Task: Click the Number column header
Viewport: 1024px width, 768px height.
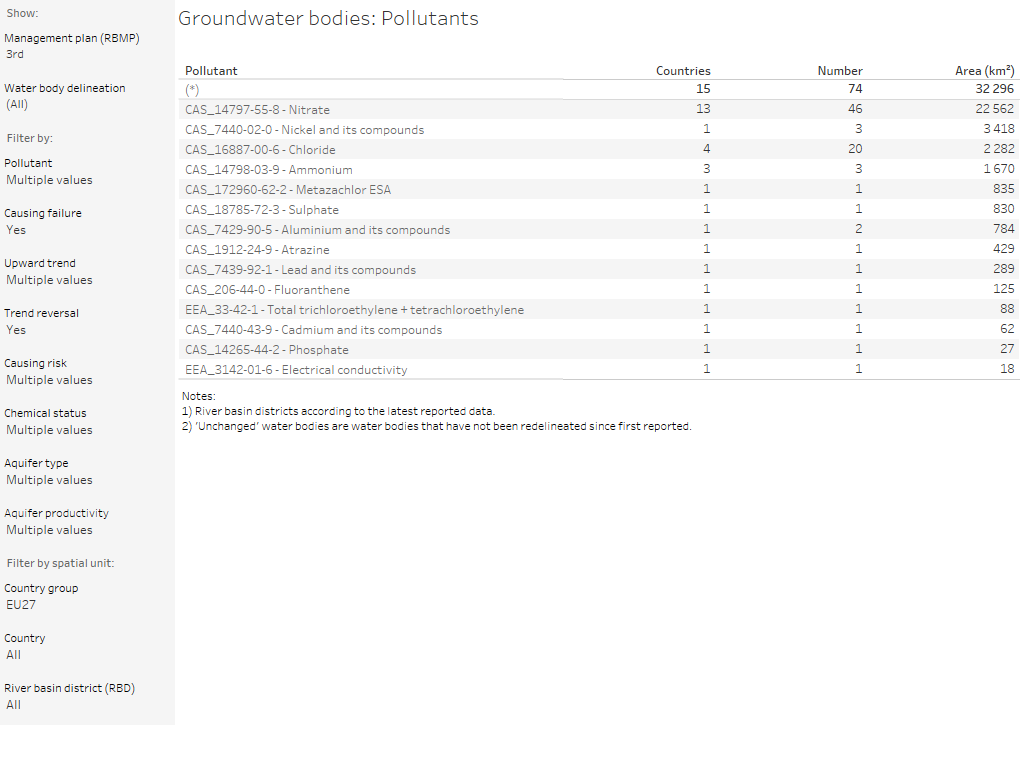Action: 840,71
